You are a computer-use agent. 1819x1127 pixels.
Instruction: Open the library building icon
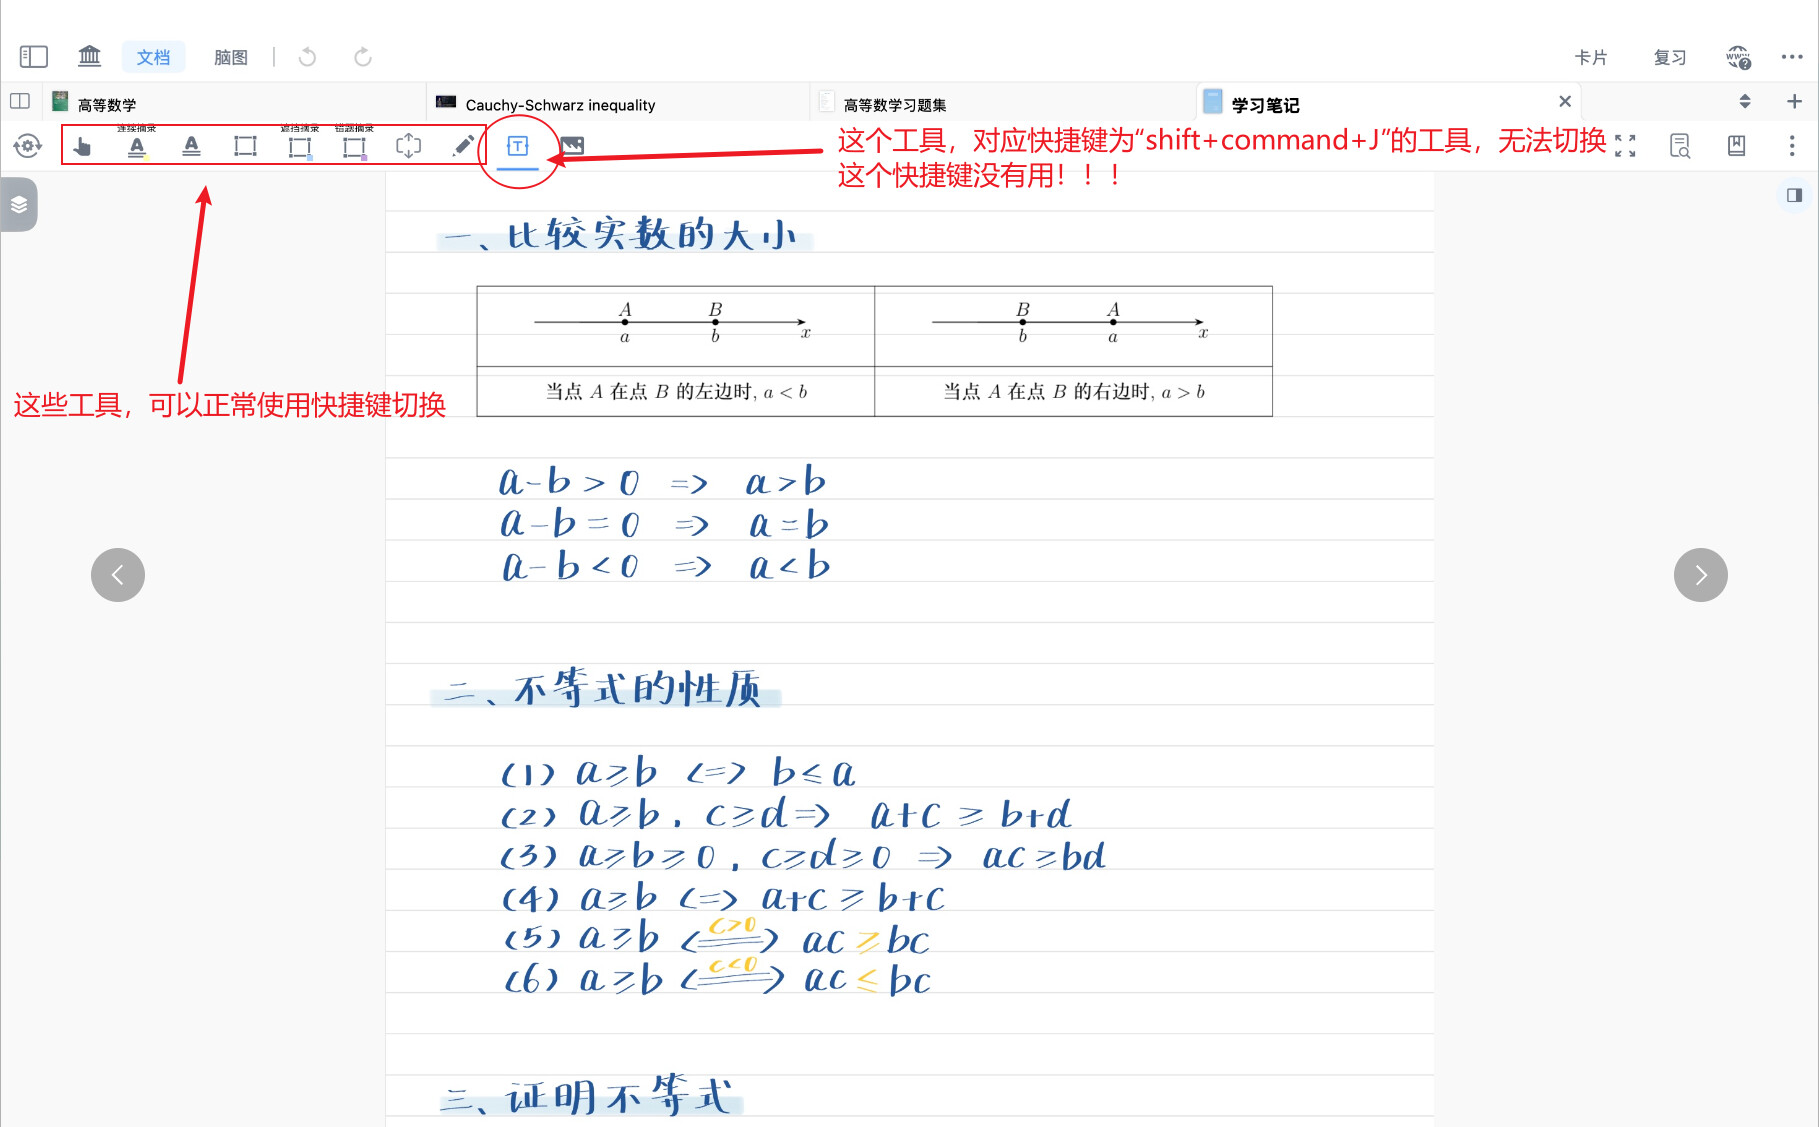coord(90,56)
